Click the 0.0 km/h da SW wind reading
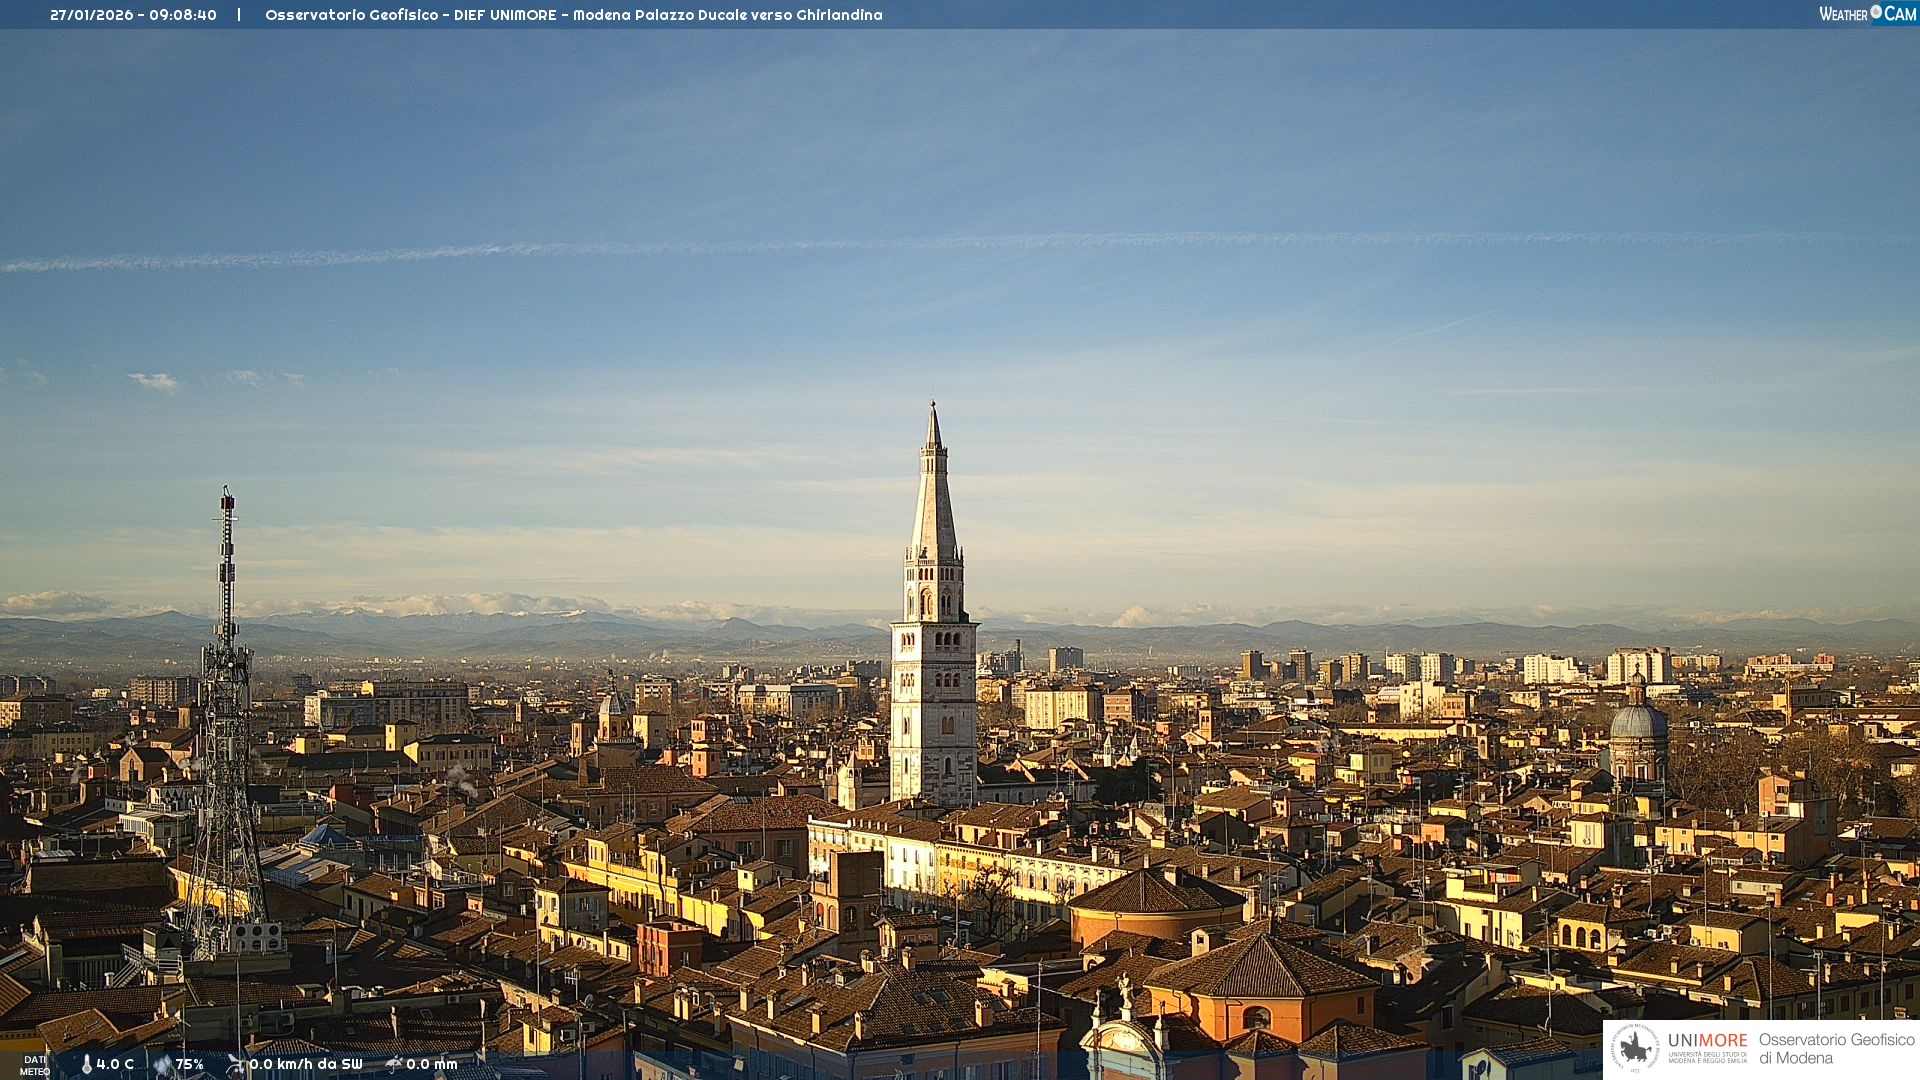1920x1080 pixels. tap(306, 1064)
